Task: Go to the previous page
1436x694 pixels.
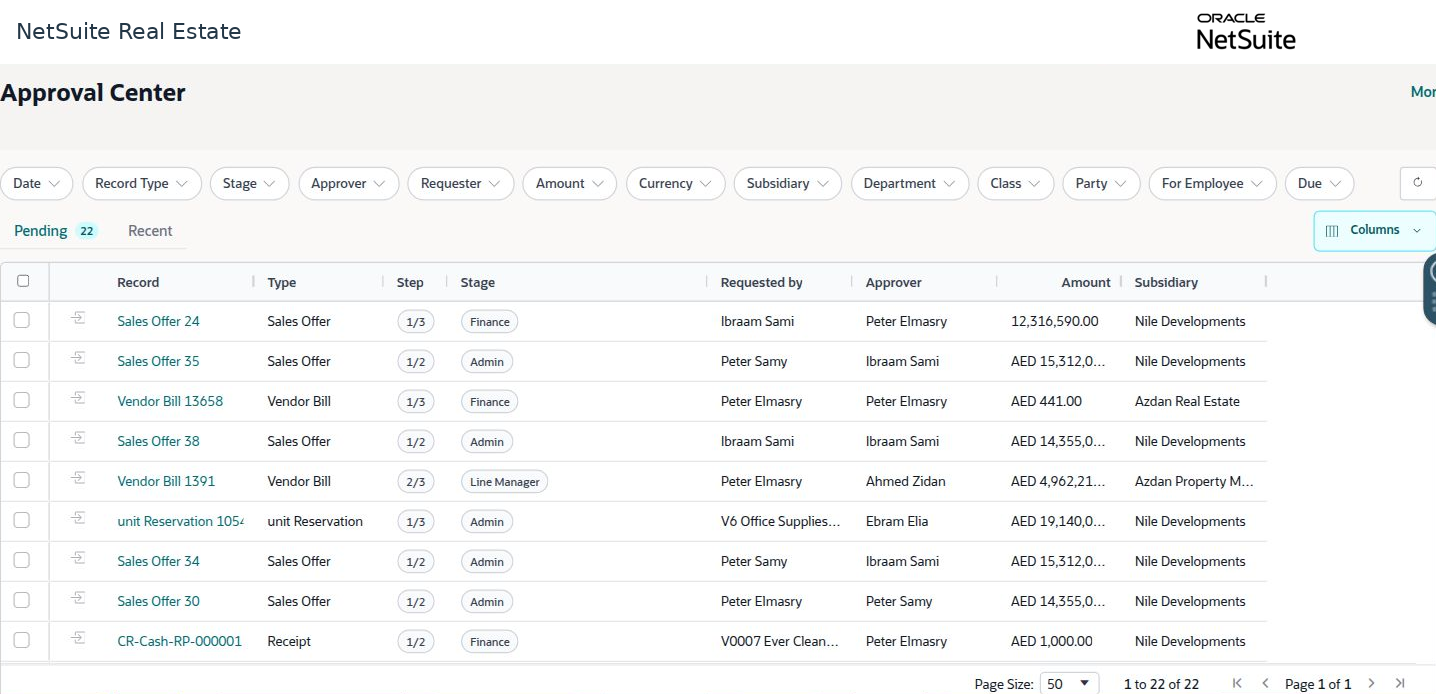Action: [x=1265, y=684]
